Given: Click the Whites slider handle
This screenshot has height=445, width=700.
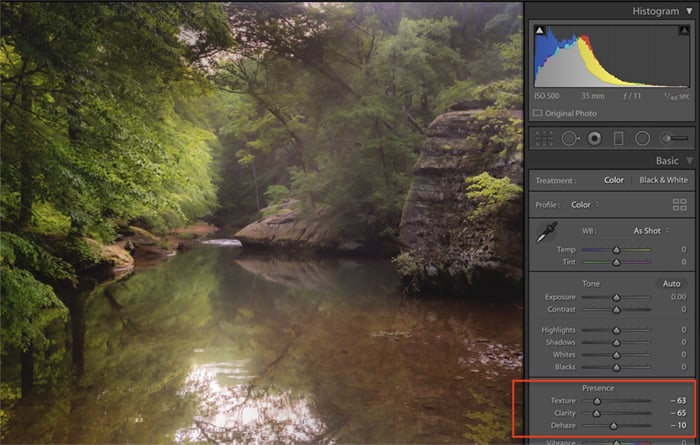Looking at the screenshot, I should coord(617,355).
